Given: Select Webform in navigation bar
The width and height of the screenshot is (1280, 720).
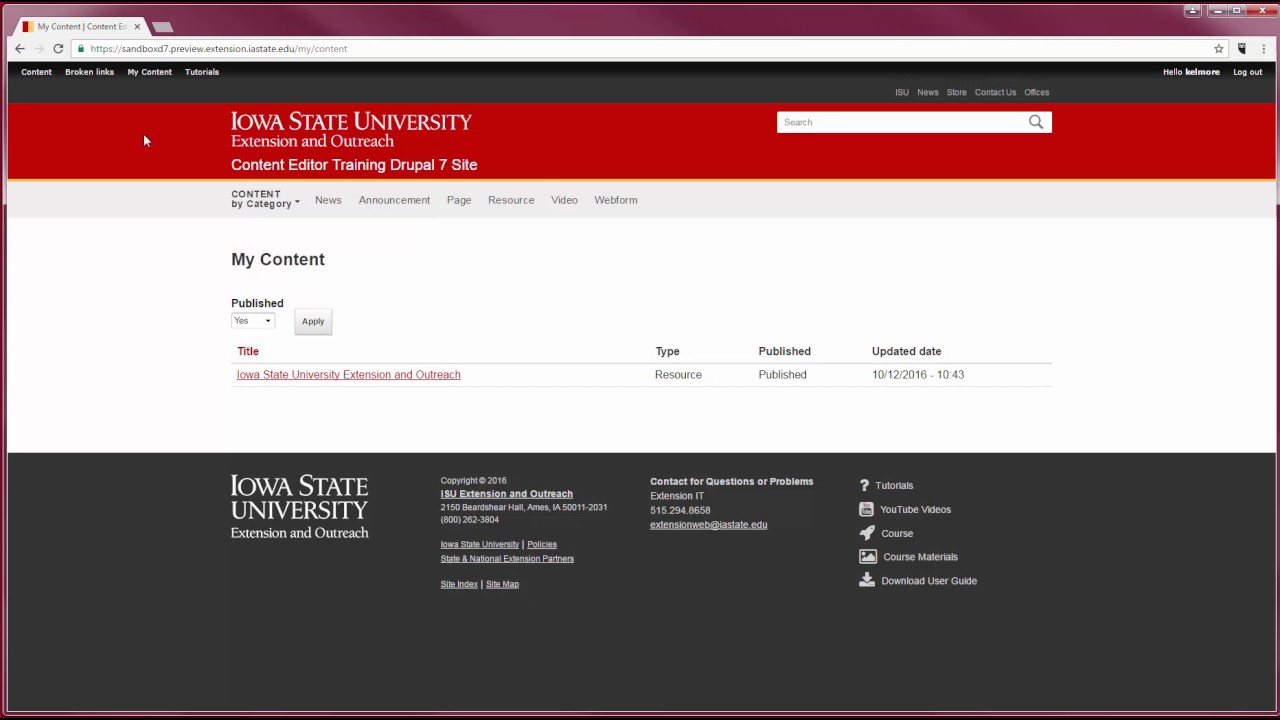Looking at the screenshot, I should pyautogui.click(x=616, y=200).
